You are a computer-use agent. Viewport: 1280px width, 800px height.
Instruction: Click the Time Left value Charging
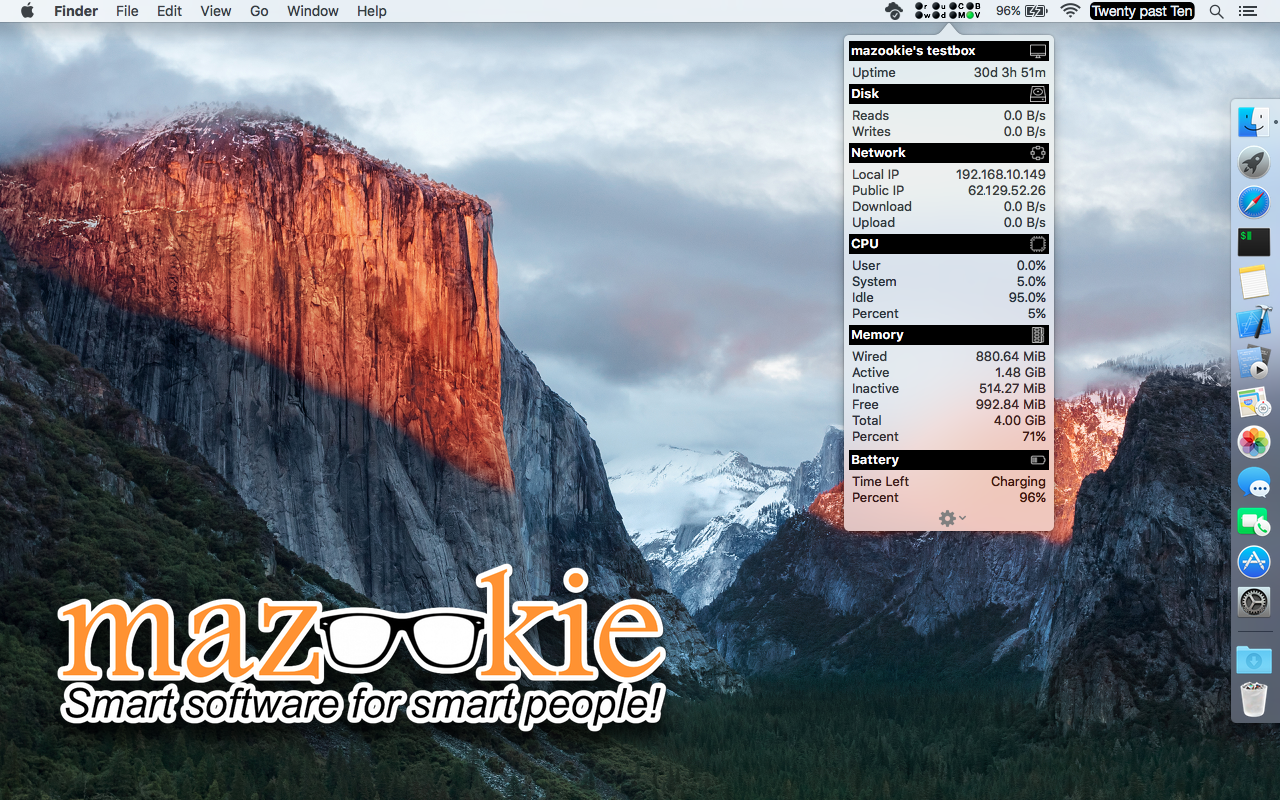click(1018, 482)
